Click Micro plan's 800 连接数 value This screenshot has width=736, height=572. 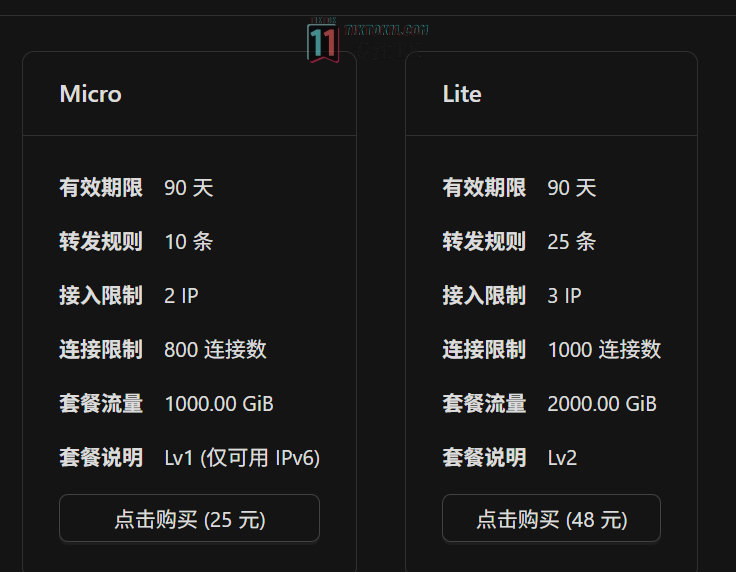pos(215,350)
